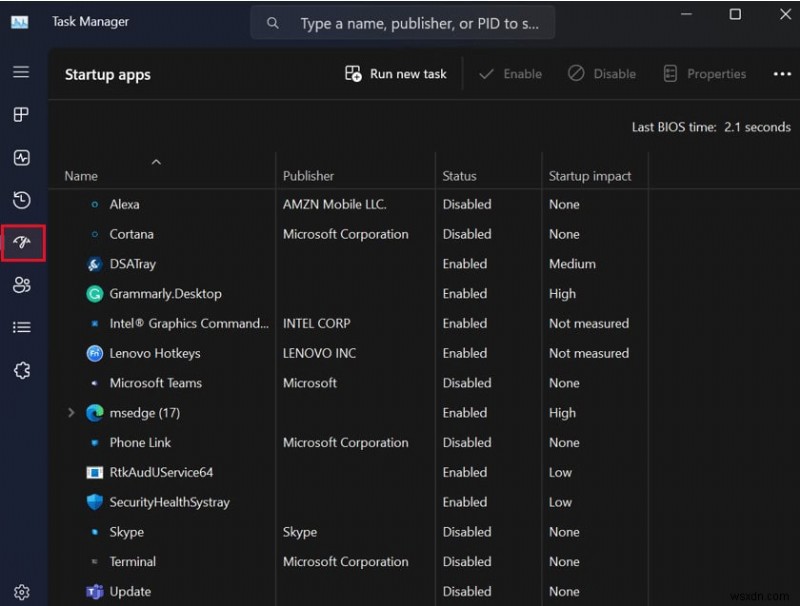Click Medium startup impact for DSATray
Screen dimensions: 800x606
(x=572, y=264)
